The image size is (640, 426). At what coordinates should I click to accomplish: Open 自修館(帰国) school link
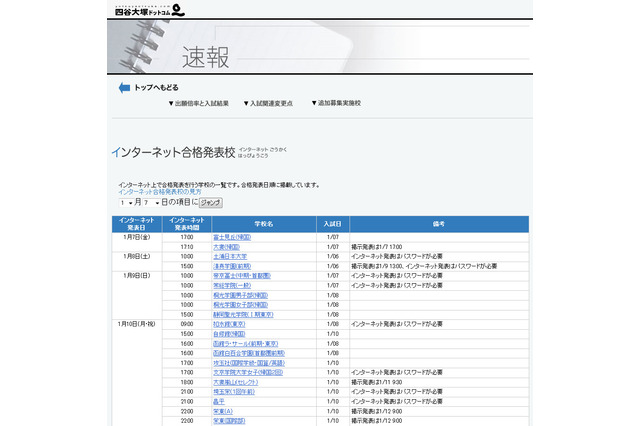229,334
